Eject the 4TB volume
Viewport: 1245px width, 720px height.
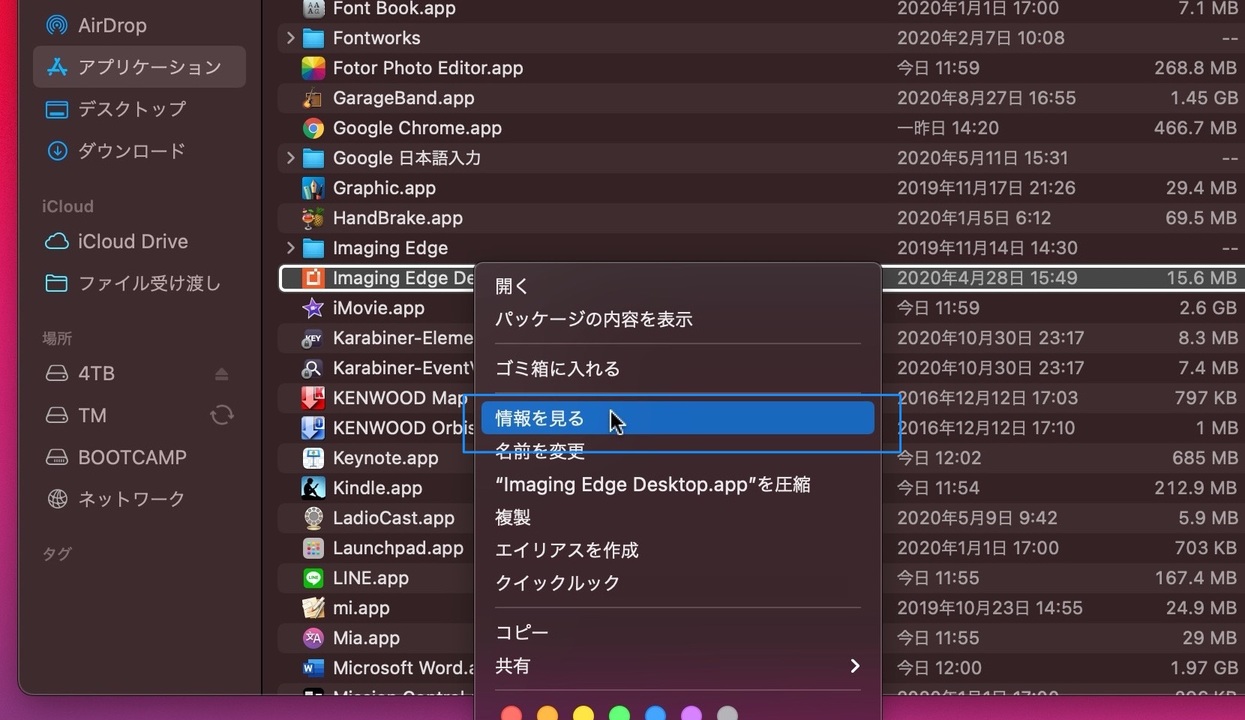pyautogui.click(x=222, y=374)
